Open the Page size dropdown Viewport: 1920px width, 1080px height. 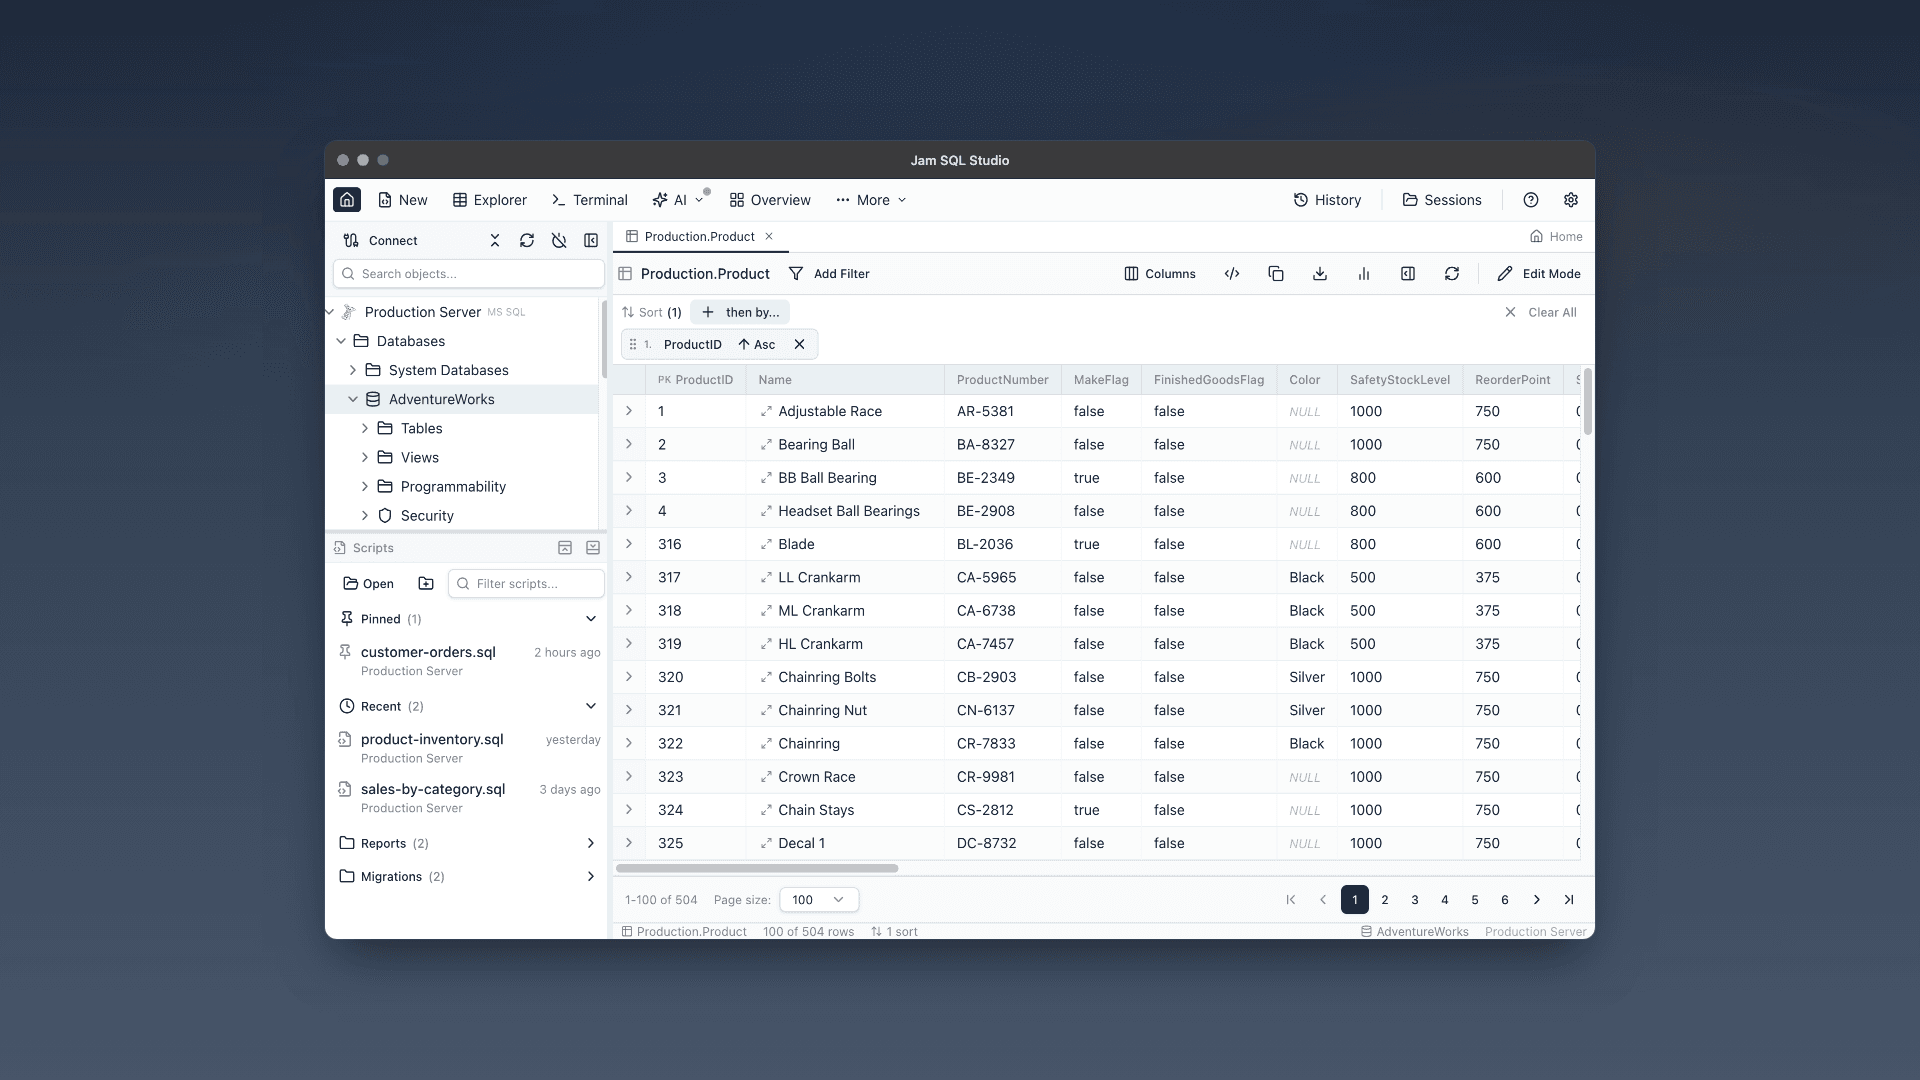pos(818,899)
